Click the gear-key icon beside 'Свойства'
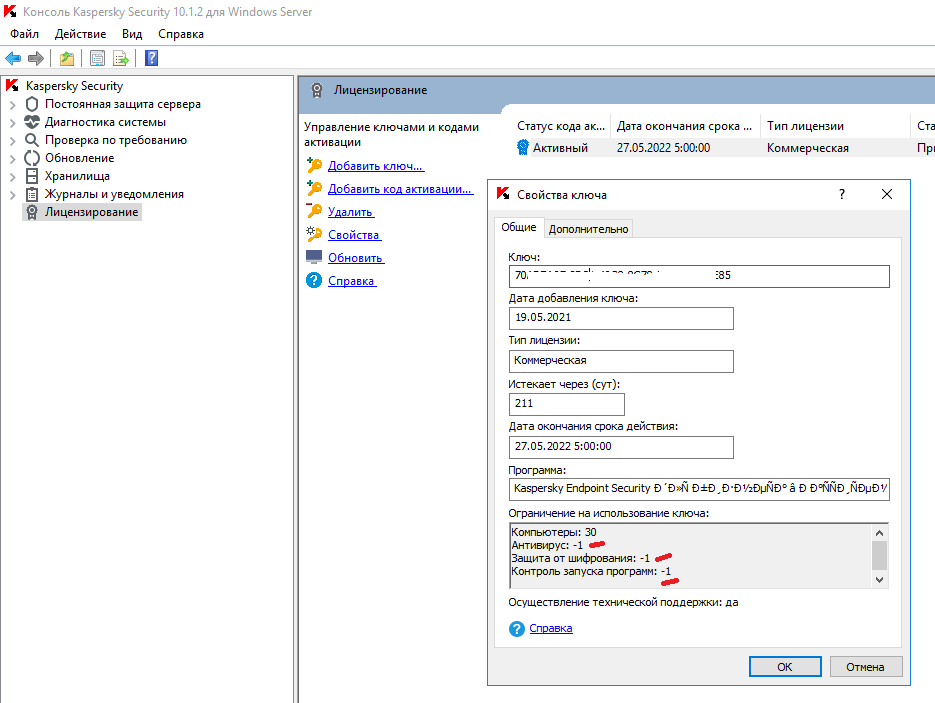This screenshot has width=935, height=703. pyautogui.click(x=314, y=234)
